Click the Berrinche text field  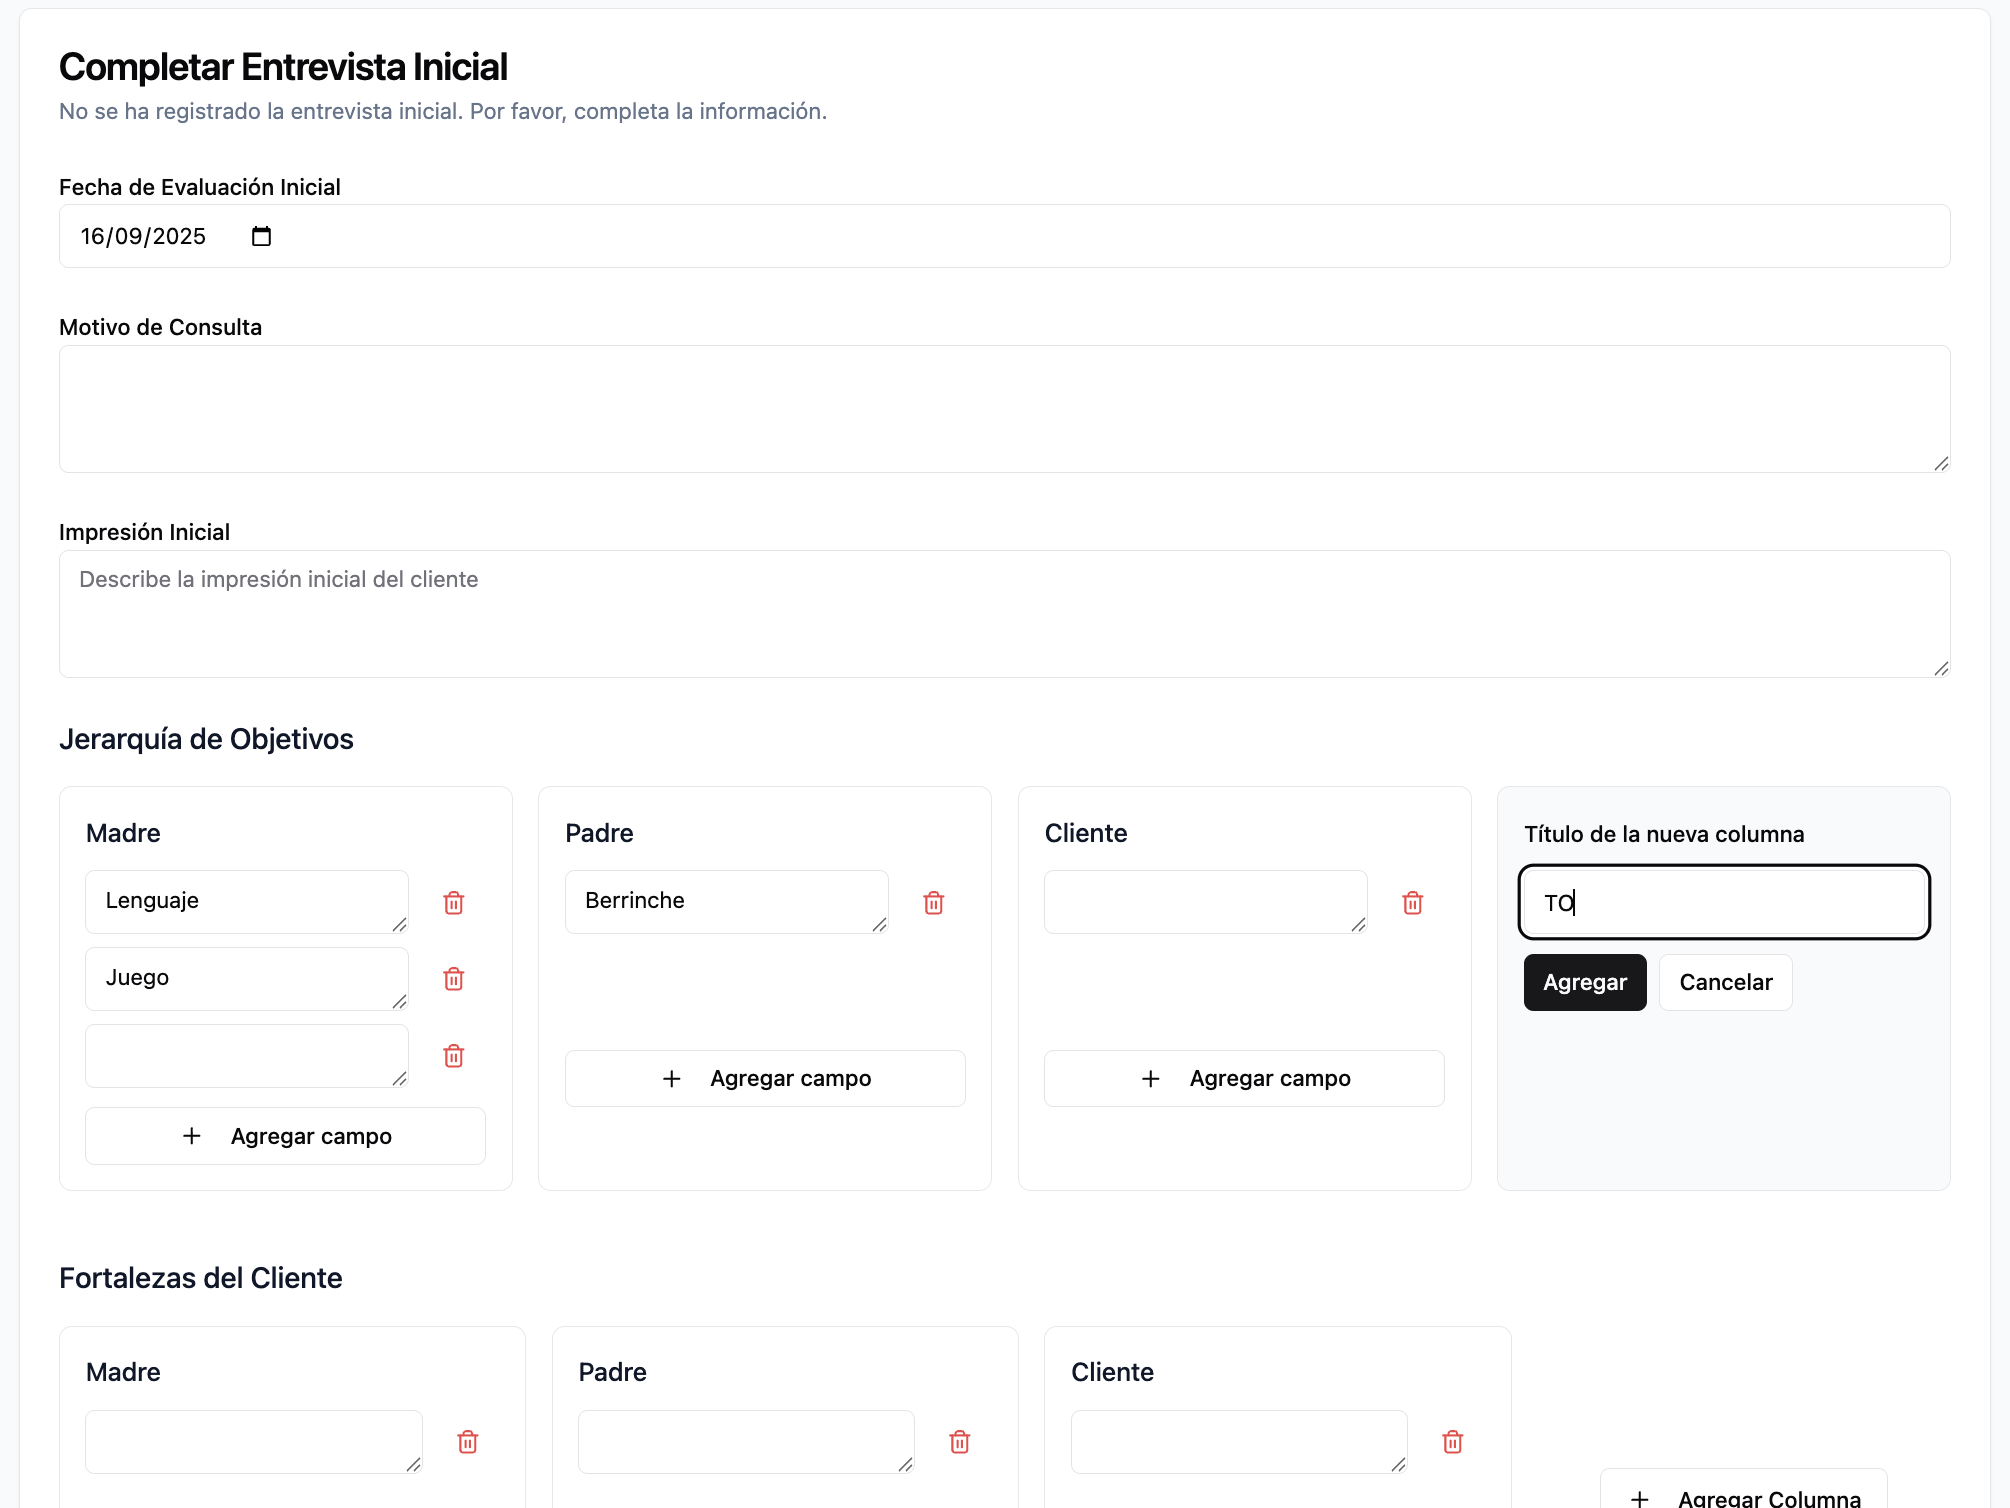click(726, 901)
